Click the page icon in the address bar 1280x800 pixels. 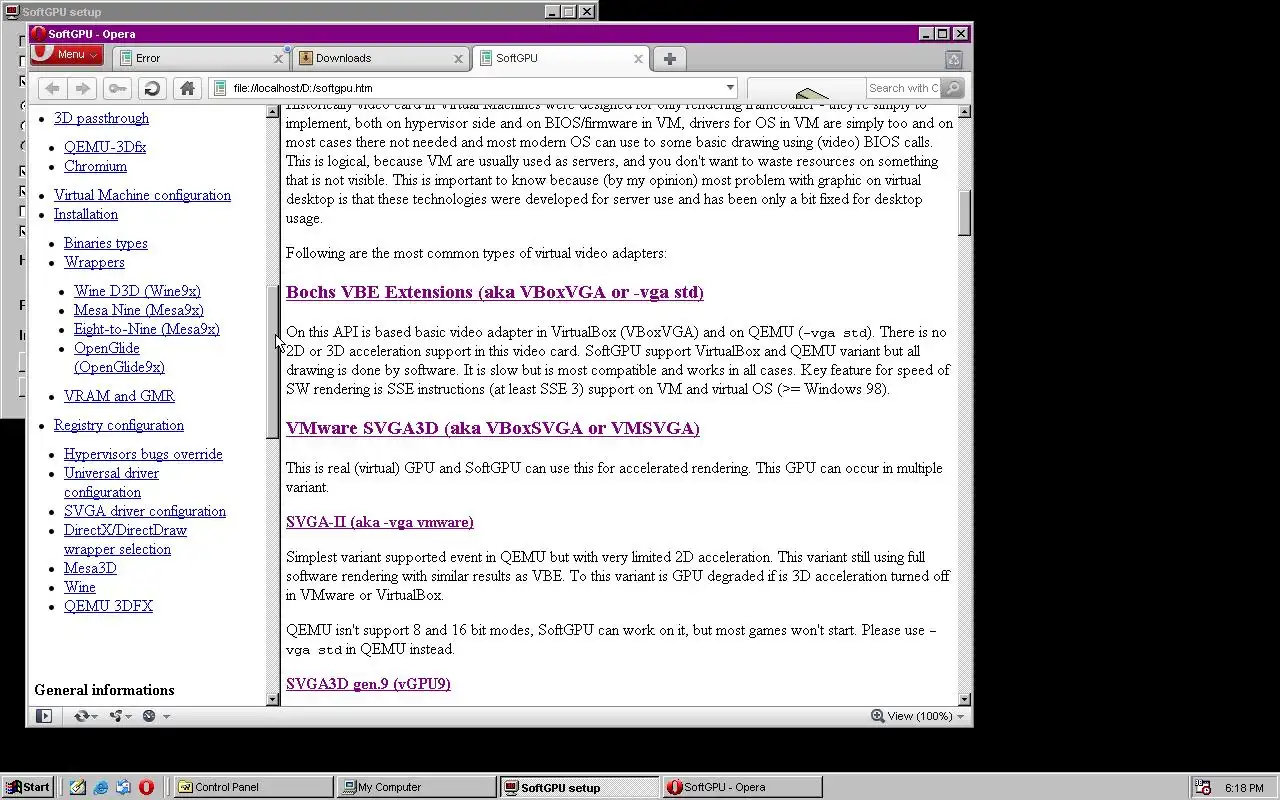[220, 88]
